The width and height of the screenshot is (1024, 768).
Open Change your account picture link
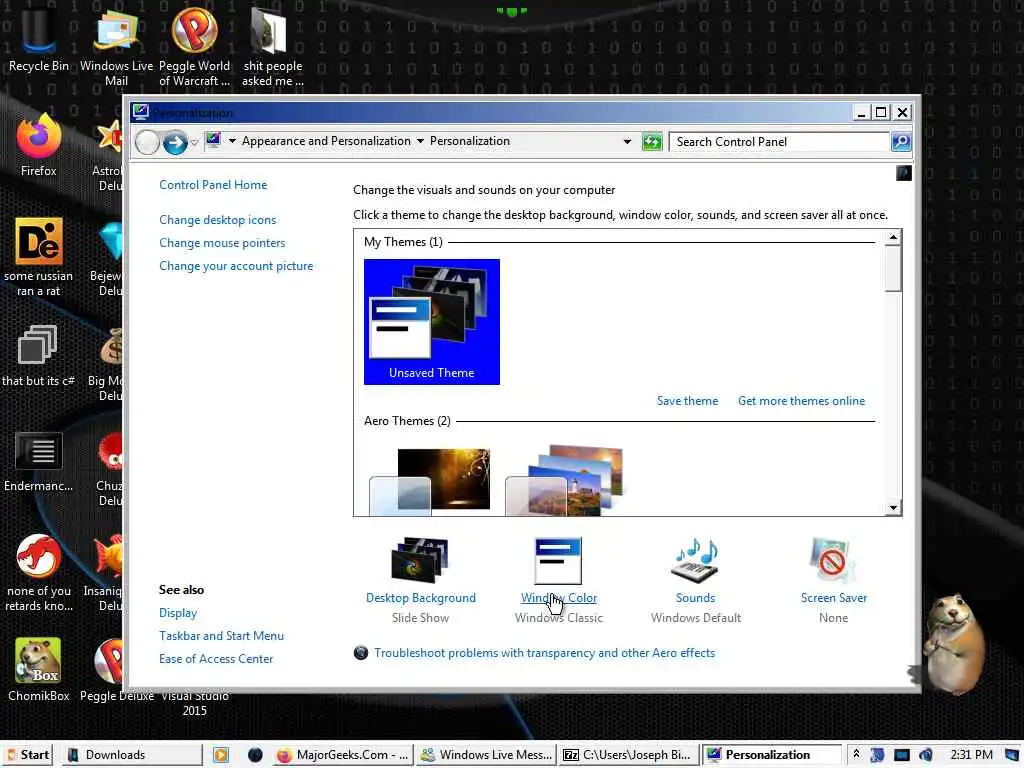[236, 266]
